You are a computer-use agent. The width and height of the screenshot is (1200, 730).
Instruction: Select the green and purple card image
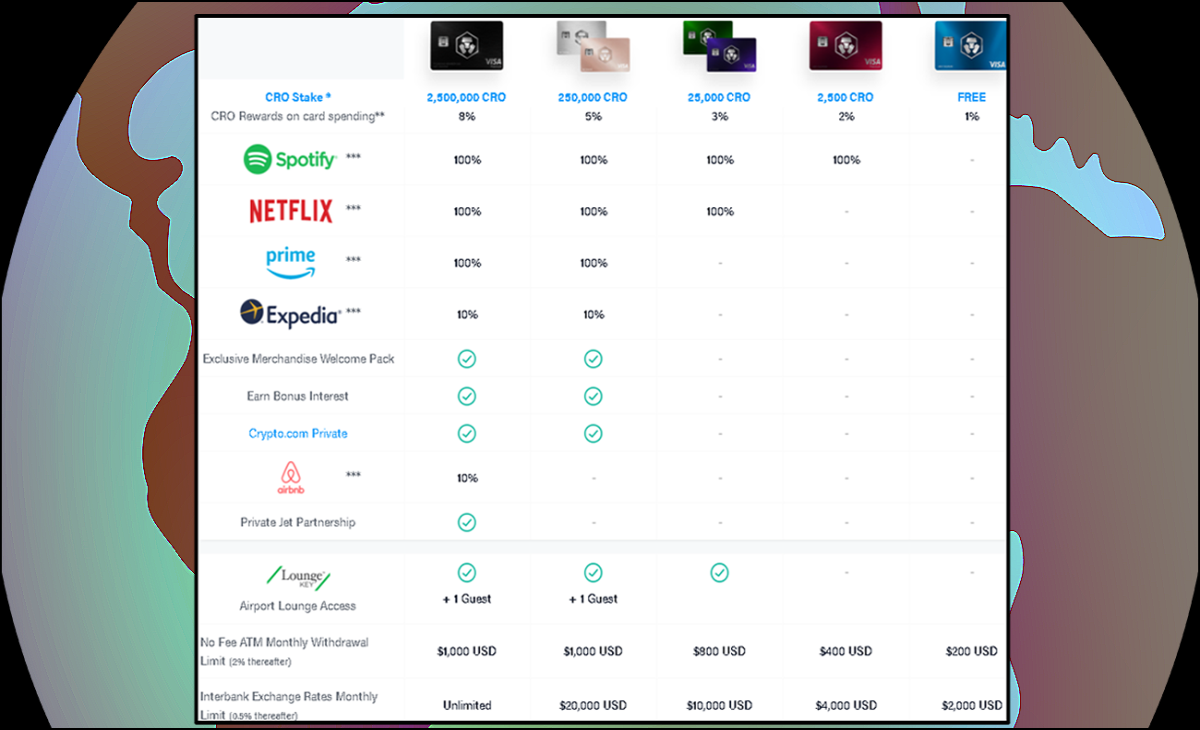tap(719, 46)
